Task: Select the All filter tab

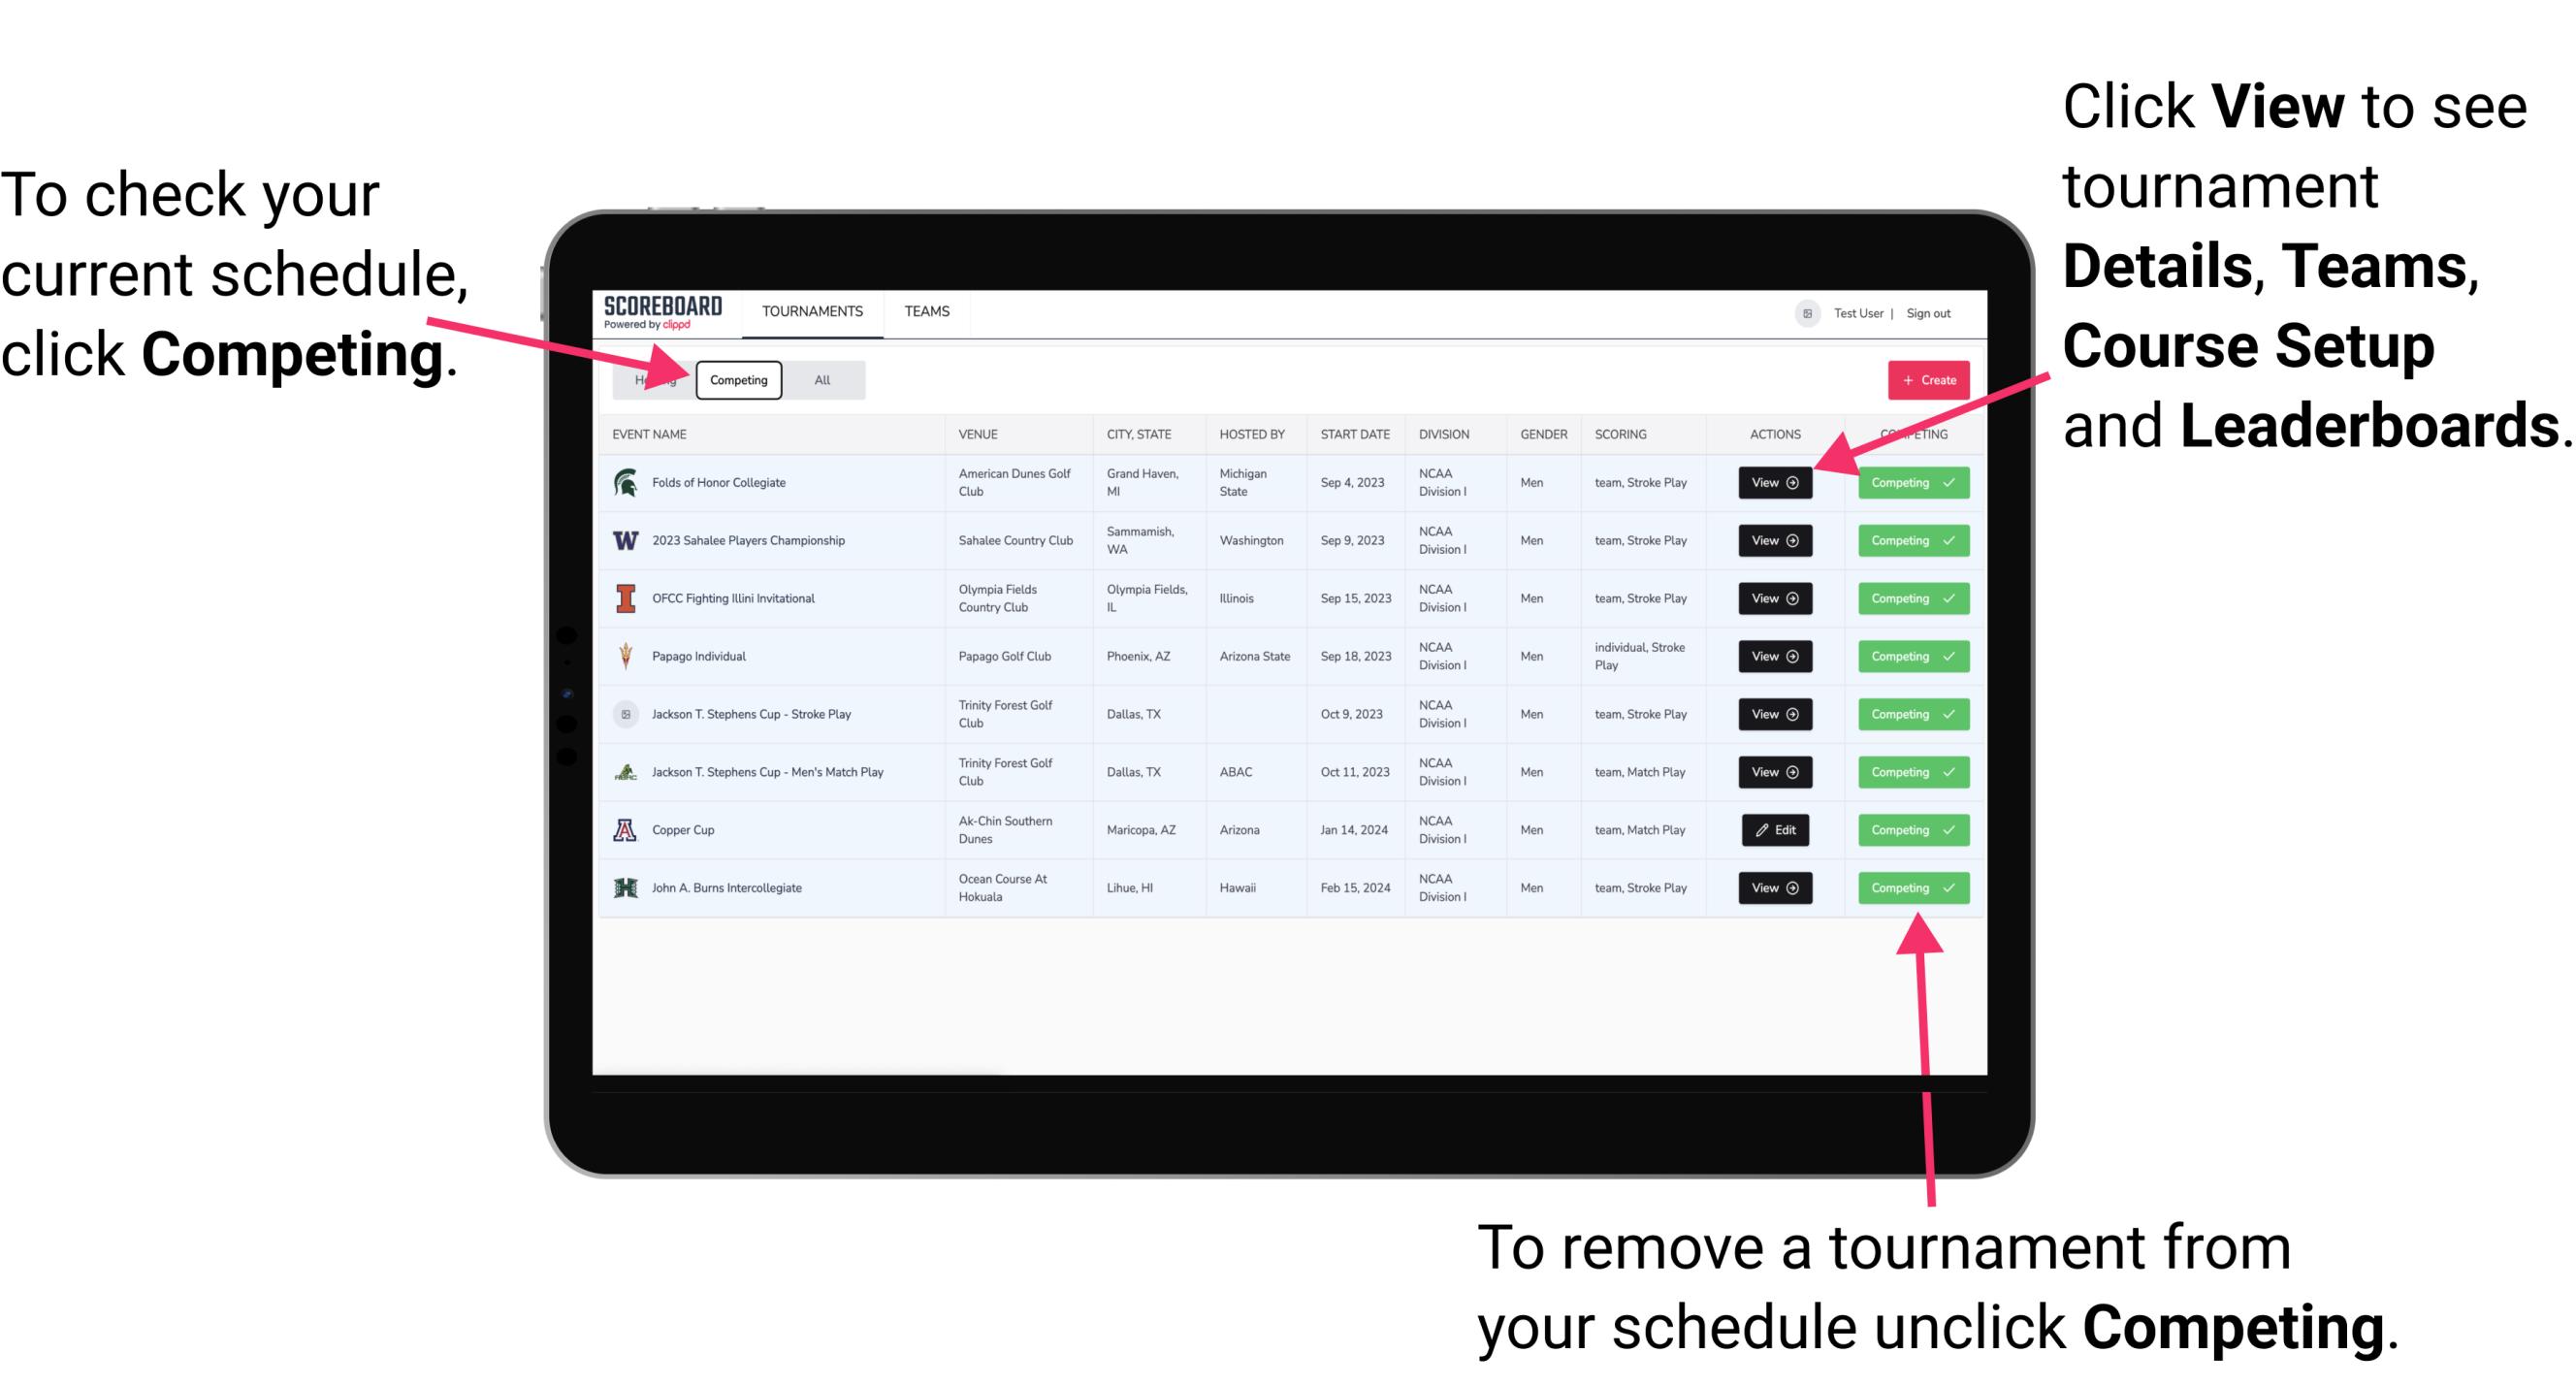Action: point(818,380)
